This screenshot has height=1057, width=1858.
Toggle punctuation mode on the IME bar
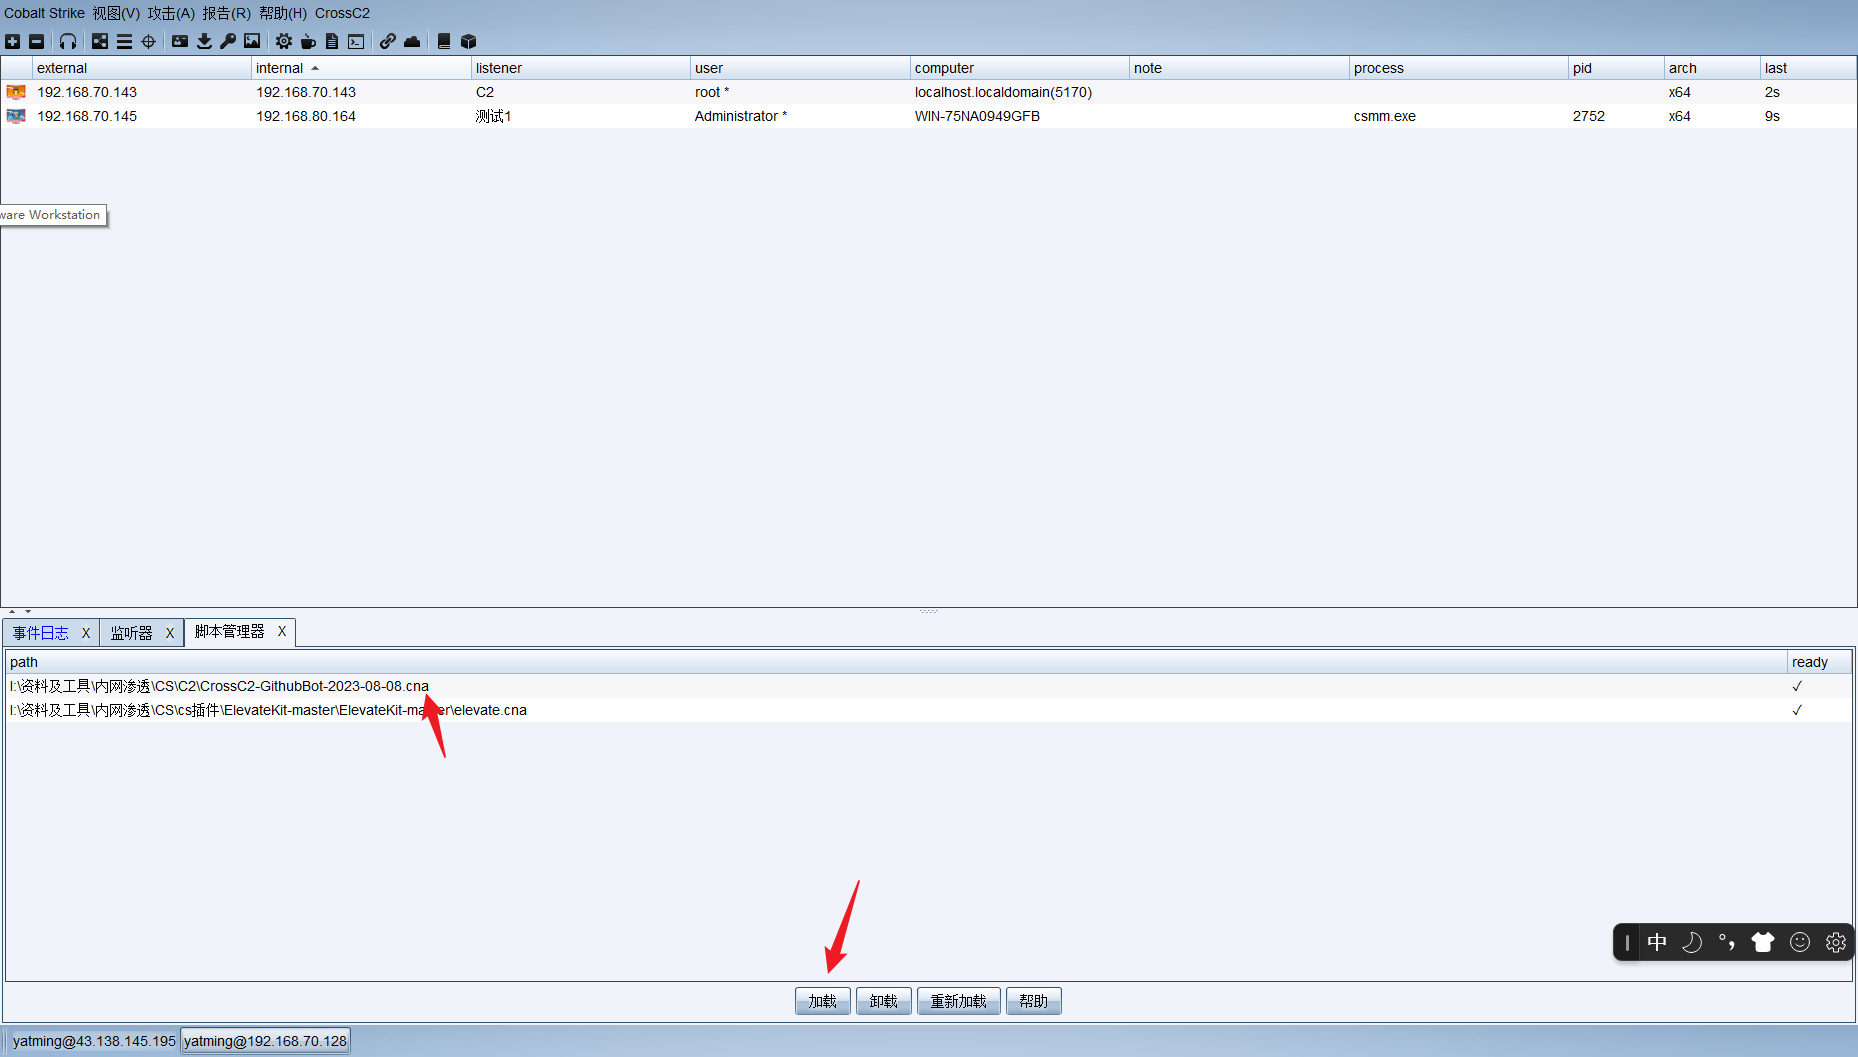coord(1727,942)
